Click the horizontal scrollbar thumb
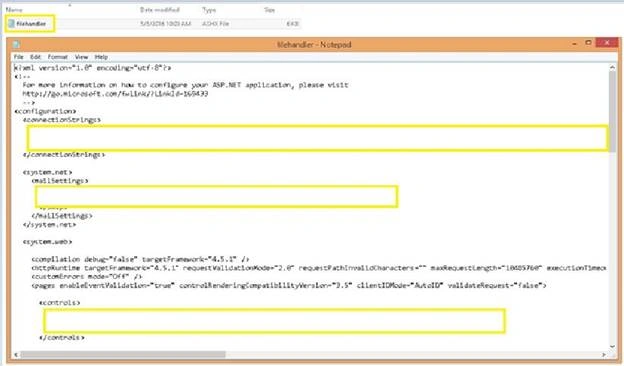 pos(123,354)
